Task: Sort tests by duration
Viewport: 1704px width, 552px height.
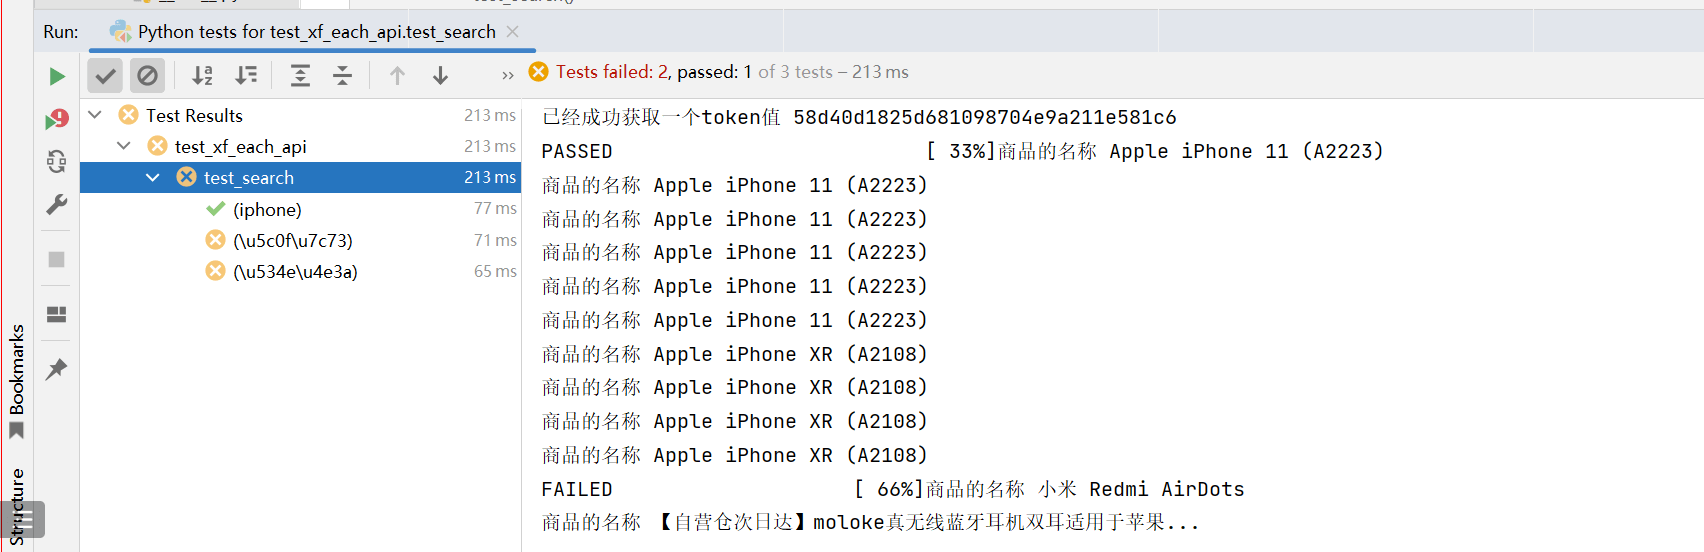Action: pyautogui.click(x=246, y=75)
